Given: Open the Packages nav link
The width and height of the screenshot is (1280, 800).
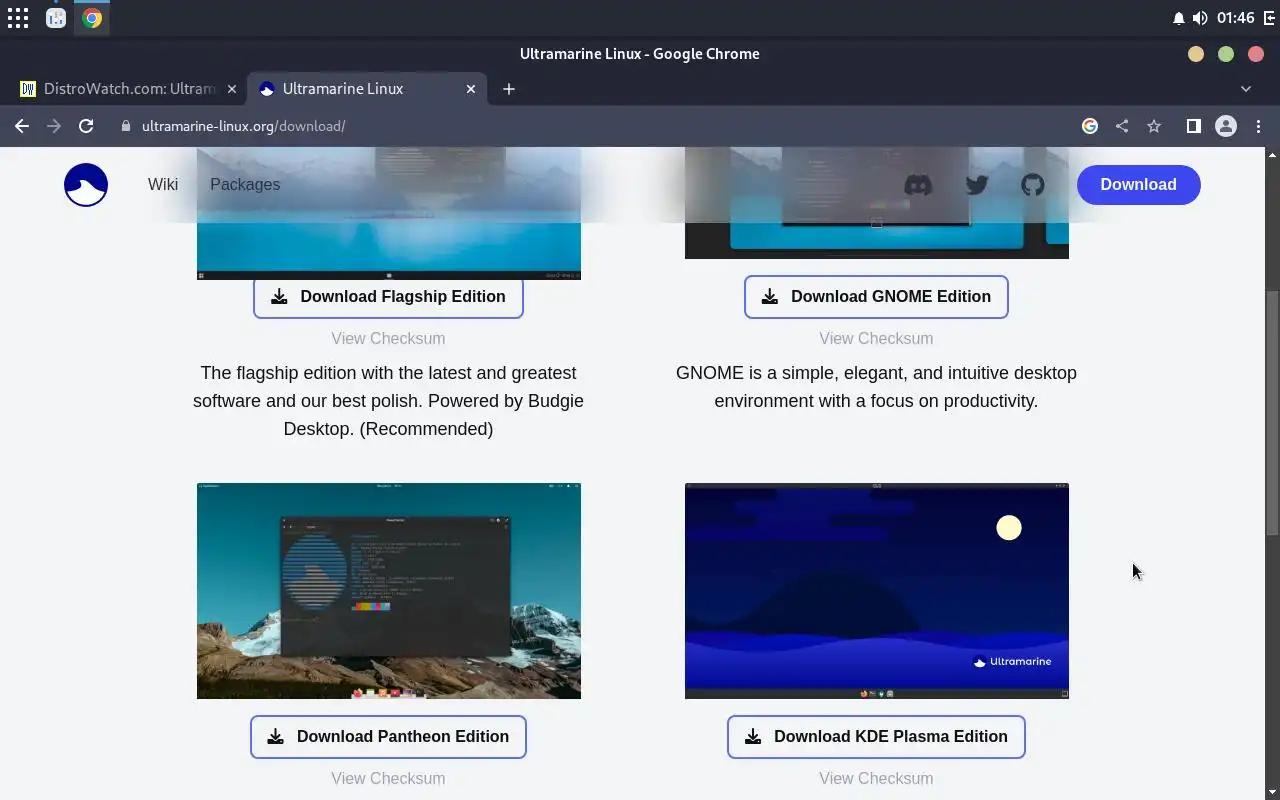Looking at the screenshot, I should pyautogui.click(x=245, y=184).
